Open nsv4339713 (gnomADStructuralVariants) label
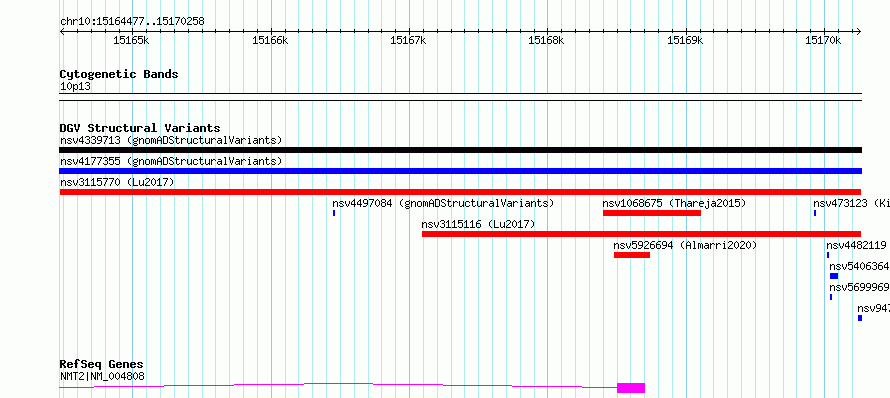The width and height of the screenshot is (890, 398). [171, 140]
